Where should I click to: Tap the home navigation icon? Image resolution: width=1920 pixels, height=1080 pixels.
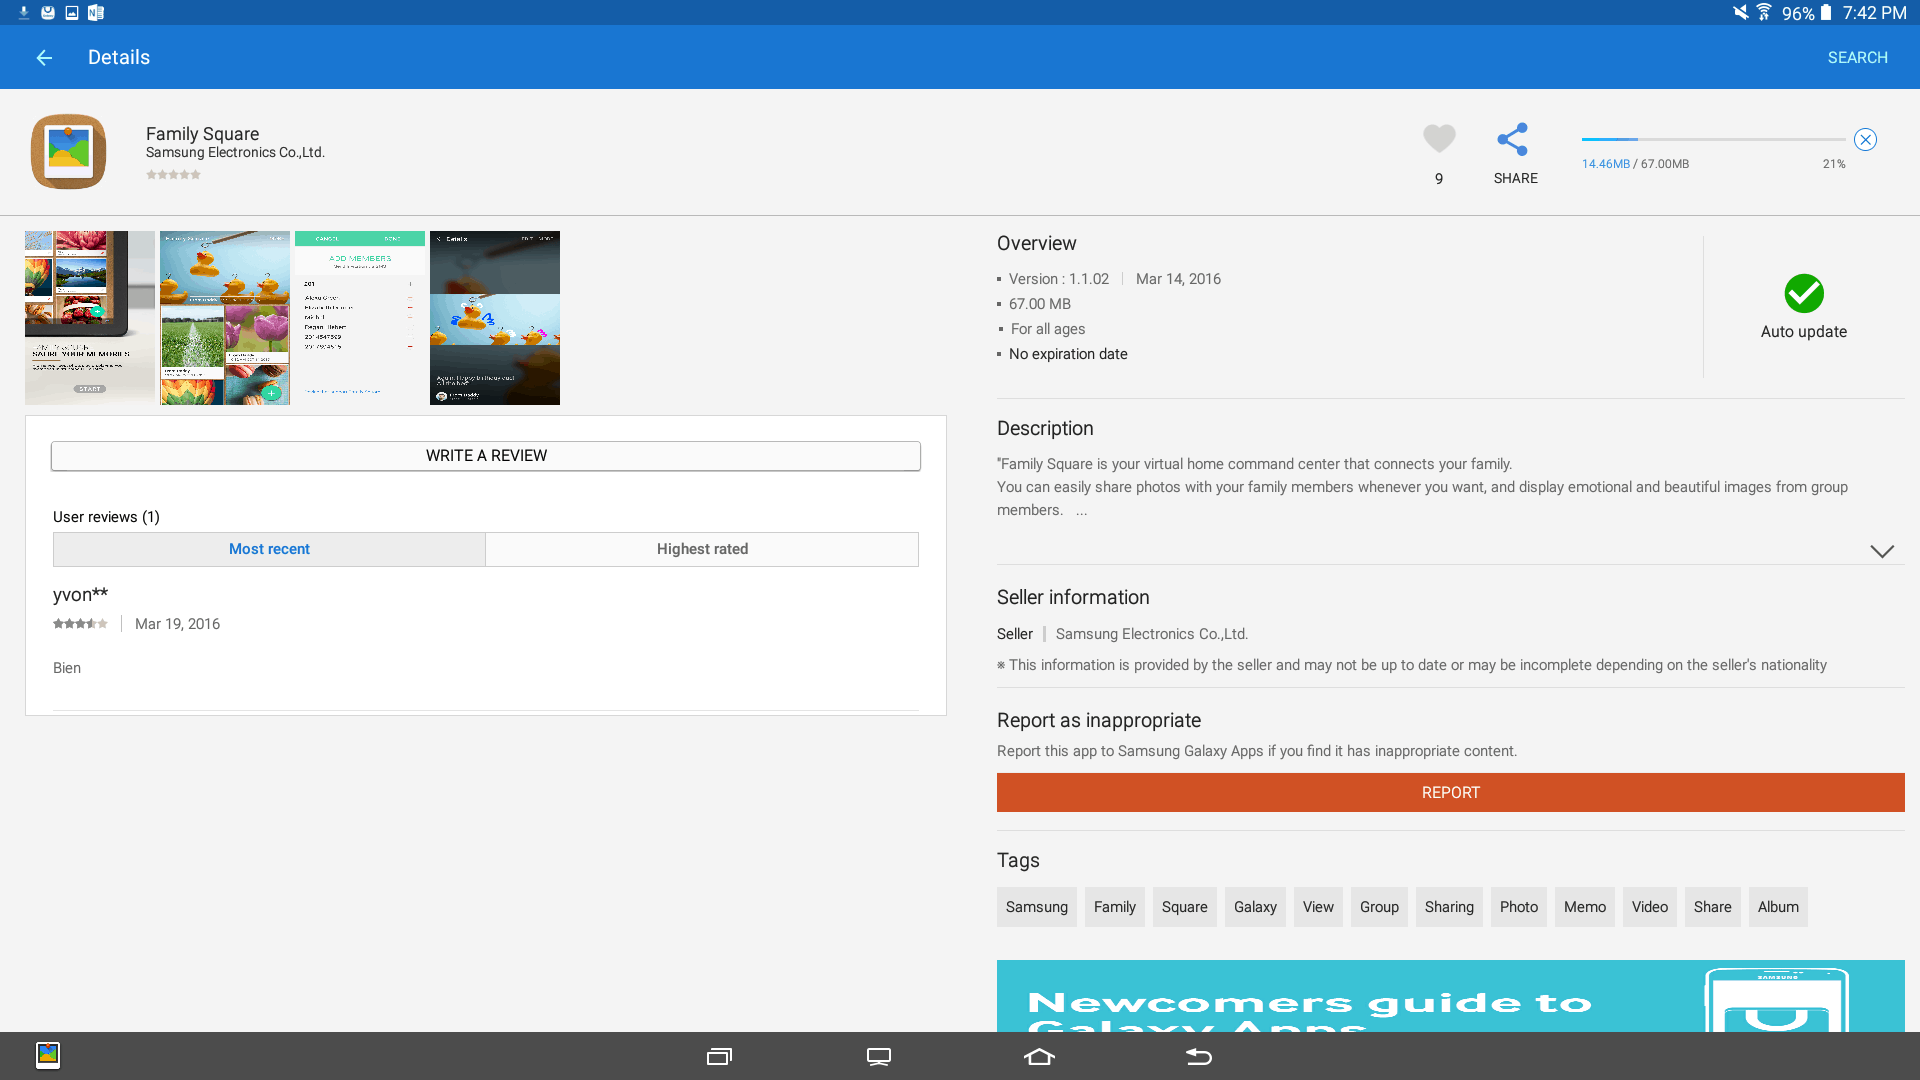click(1039, 1057)
